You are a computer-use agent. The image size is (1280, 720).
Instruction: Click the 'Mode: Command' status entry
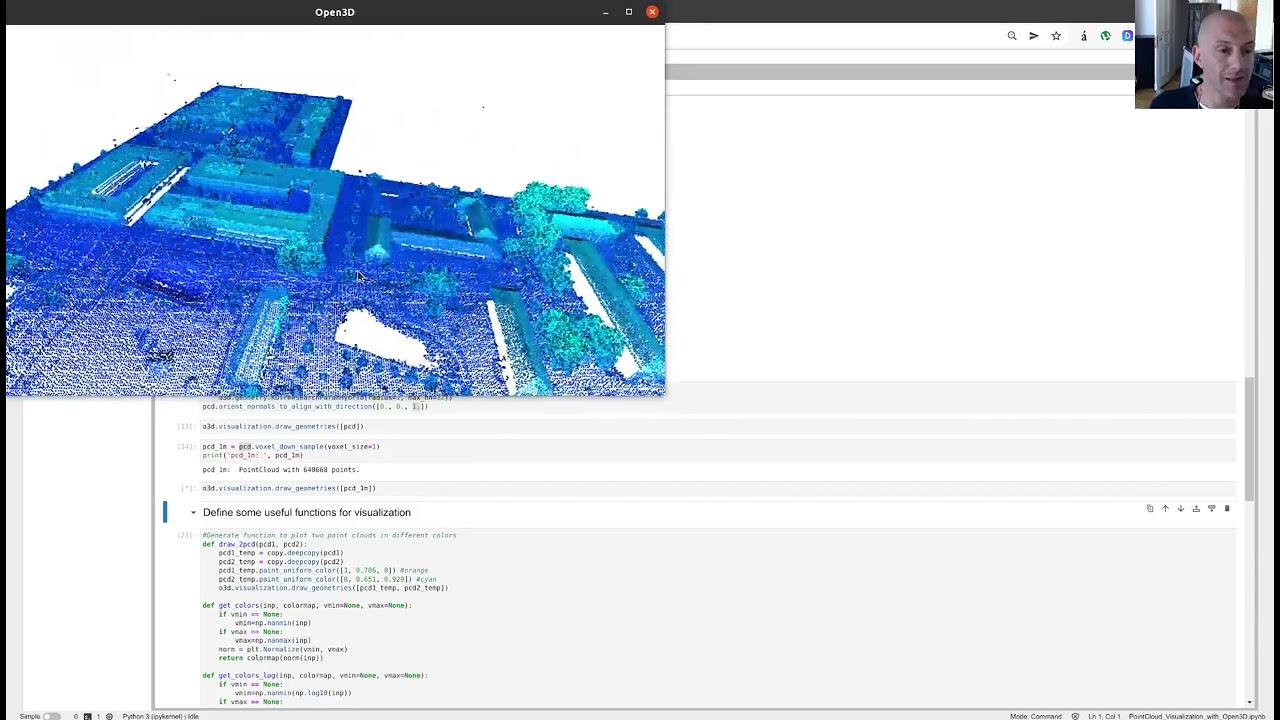click(1035, 716)
